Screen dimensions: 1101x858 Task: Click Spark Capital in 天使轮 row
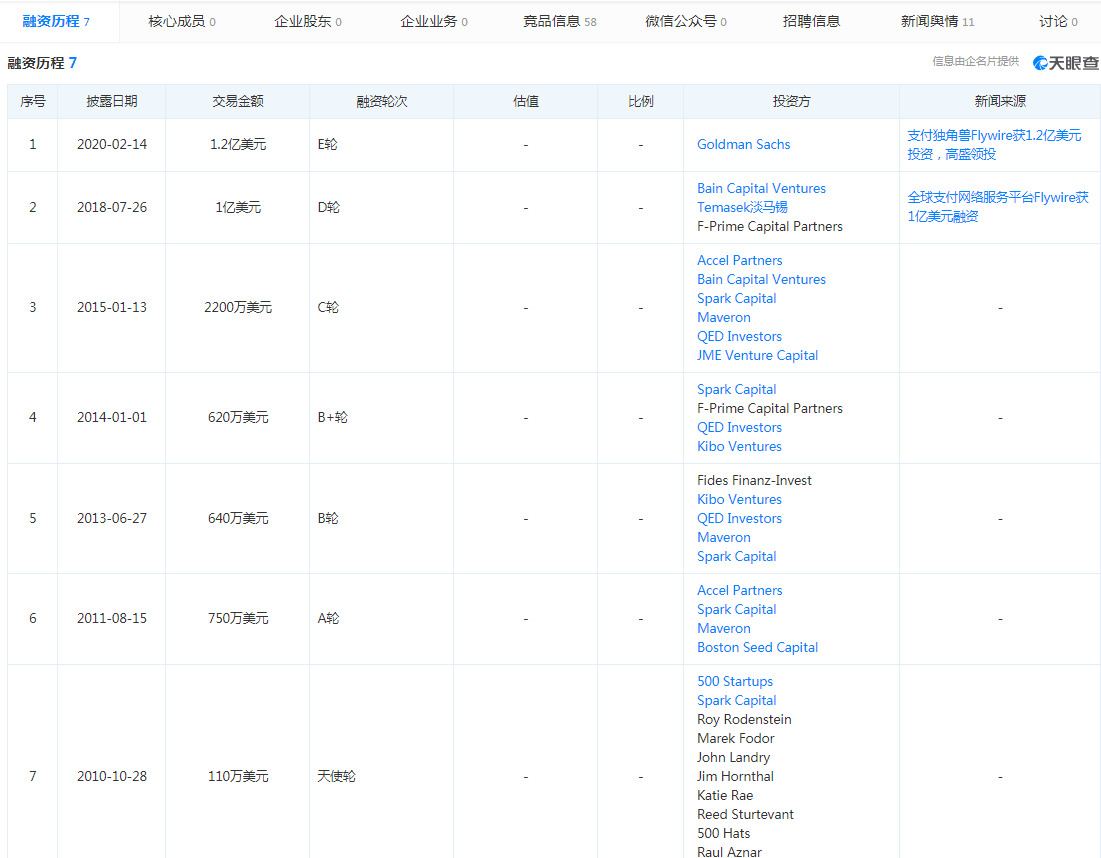(x=737, y=701)
